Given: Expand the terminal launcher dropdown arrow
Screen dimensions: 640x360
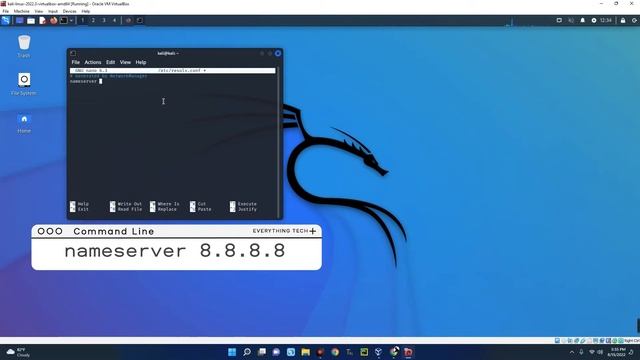Looking at the screenshot, I should pyautogui.click(x=71, y=20).
